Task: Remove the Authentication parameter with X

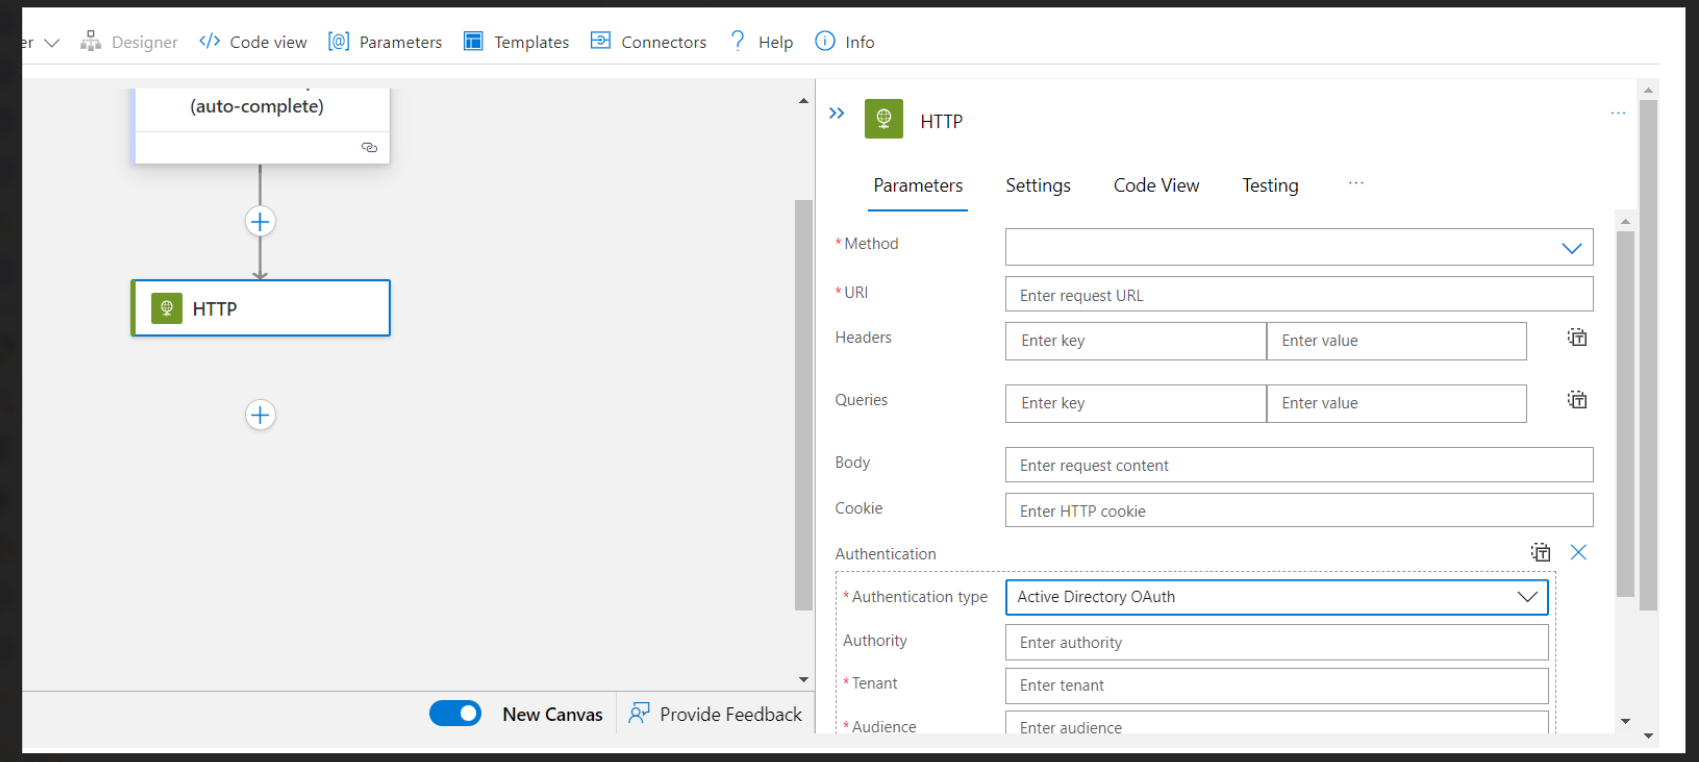Action: click(1579, 552)
